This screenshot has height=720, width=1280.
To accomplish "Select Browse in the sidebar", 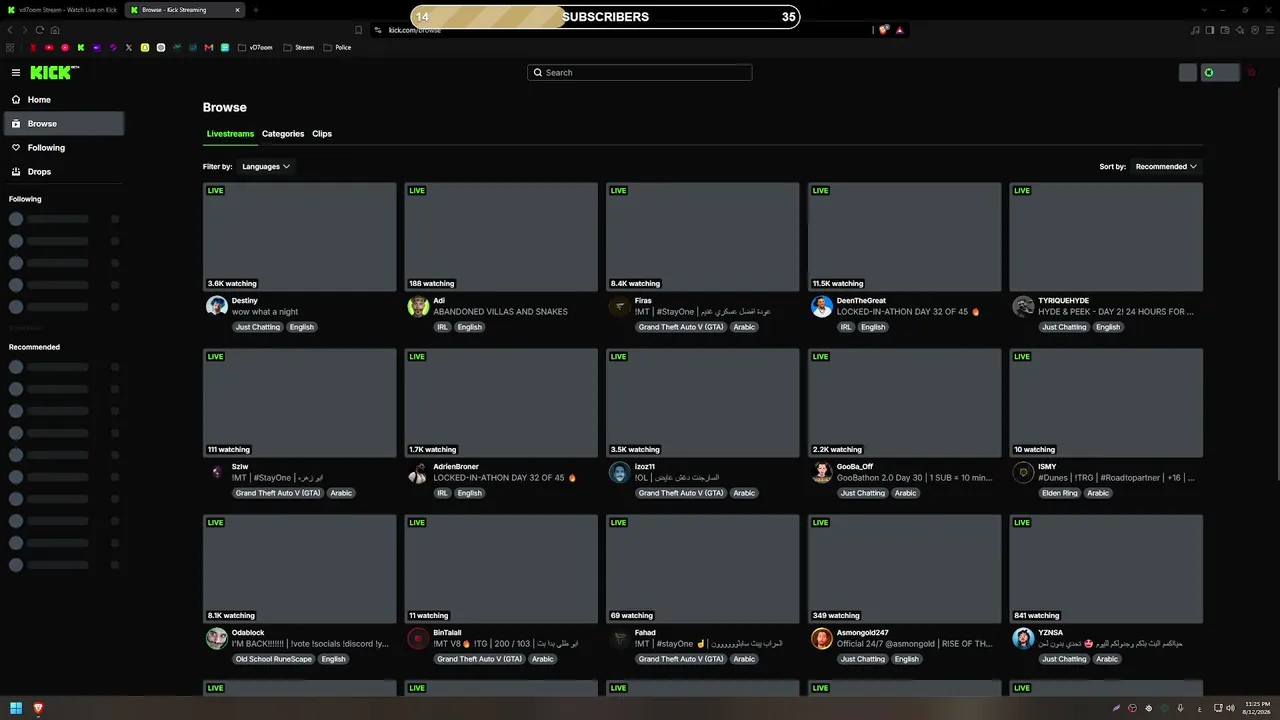I will tap(64, 124).
